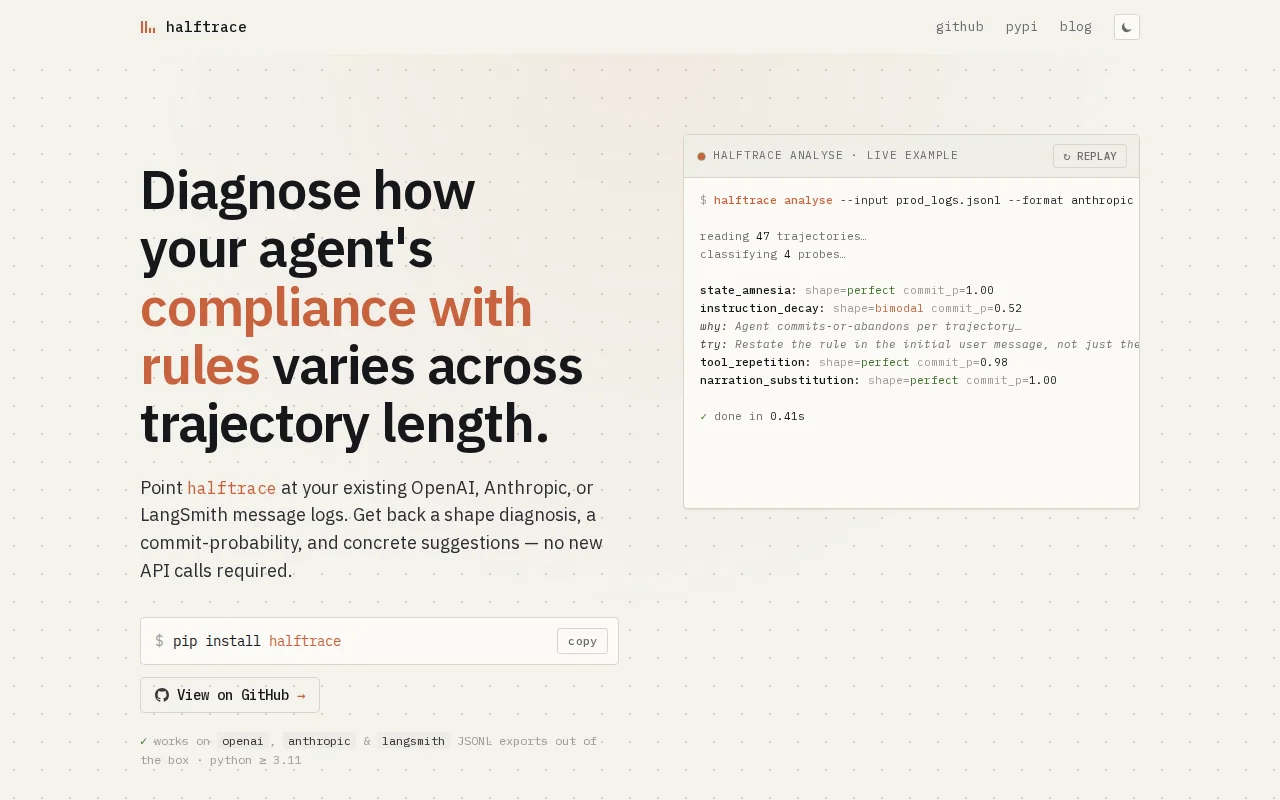
Task: Click the orange status dot in the terminal header
Action: (701, 156)
